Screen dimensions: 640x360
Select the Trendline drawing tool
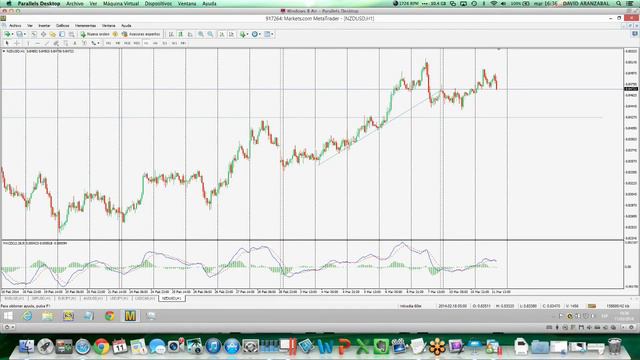[x=47, y=43]
